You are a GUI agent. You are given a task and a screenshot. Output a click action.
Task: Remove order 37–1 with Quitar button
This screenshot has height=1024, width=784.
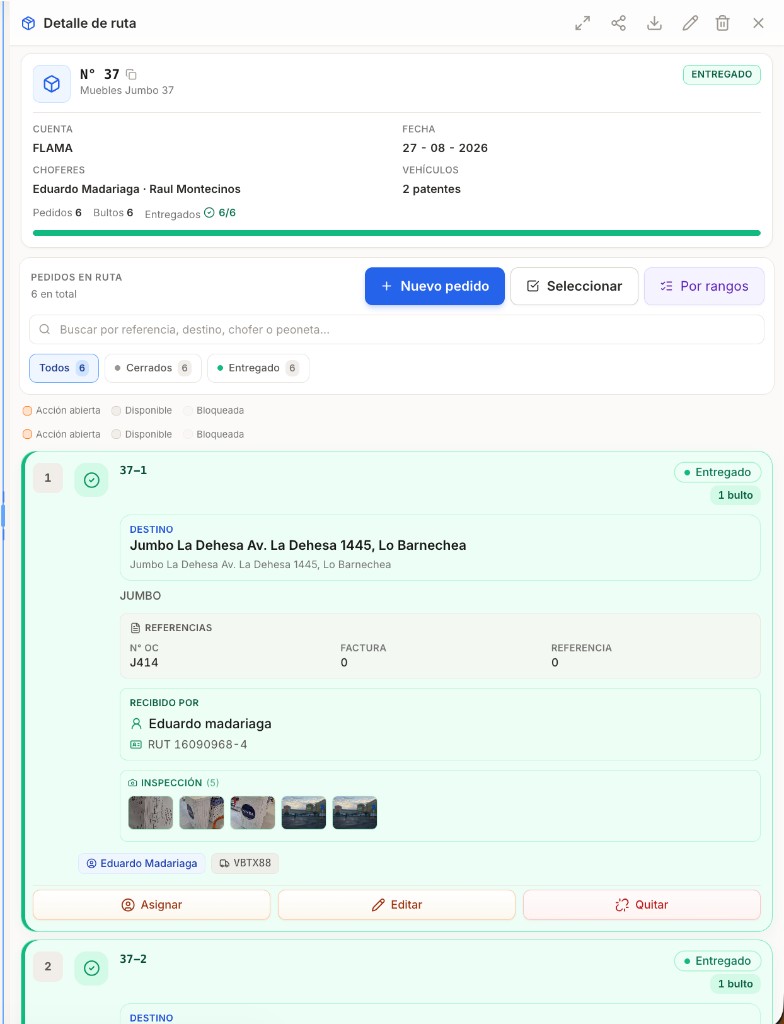click(x=642, y=904)
